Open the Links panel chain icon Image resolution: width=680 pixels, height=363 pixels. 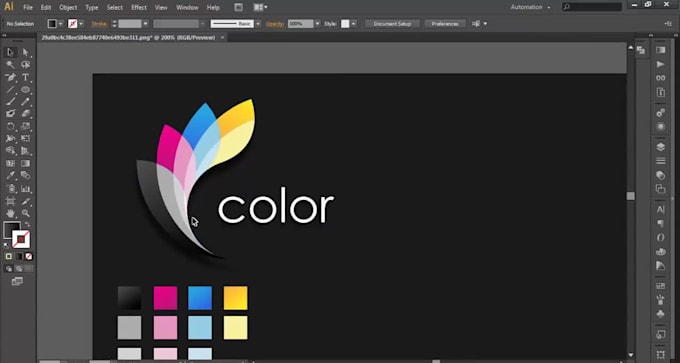pos(660,78)
